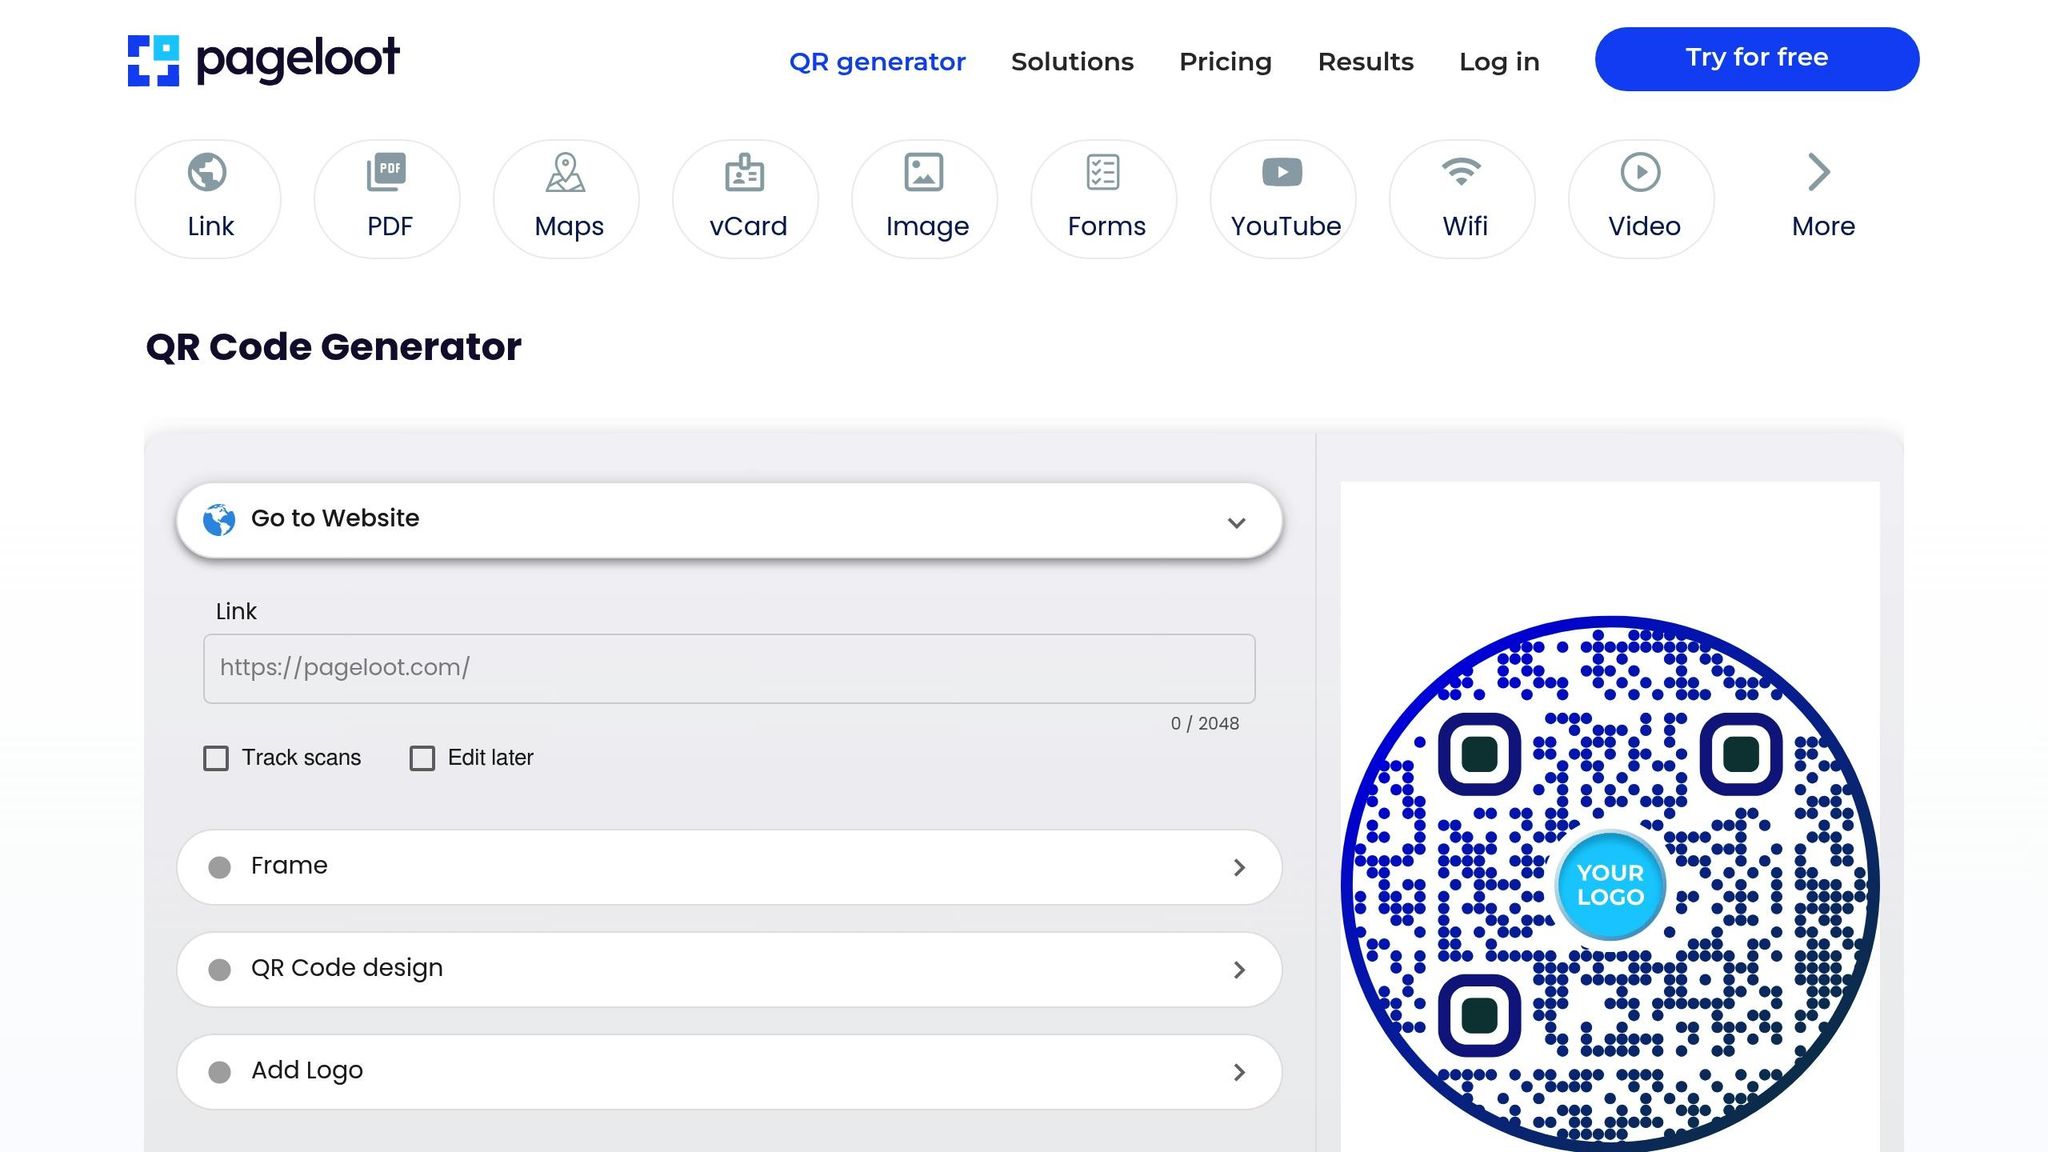Show More QR code types
Screen dimensions: 2048x1152
tap(1821, 196)
